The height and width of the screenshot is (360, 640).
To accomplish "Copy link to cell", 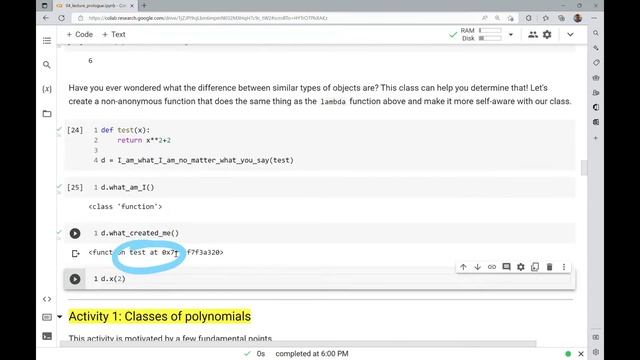I will click(492, 267).
